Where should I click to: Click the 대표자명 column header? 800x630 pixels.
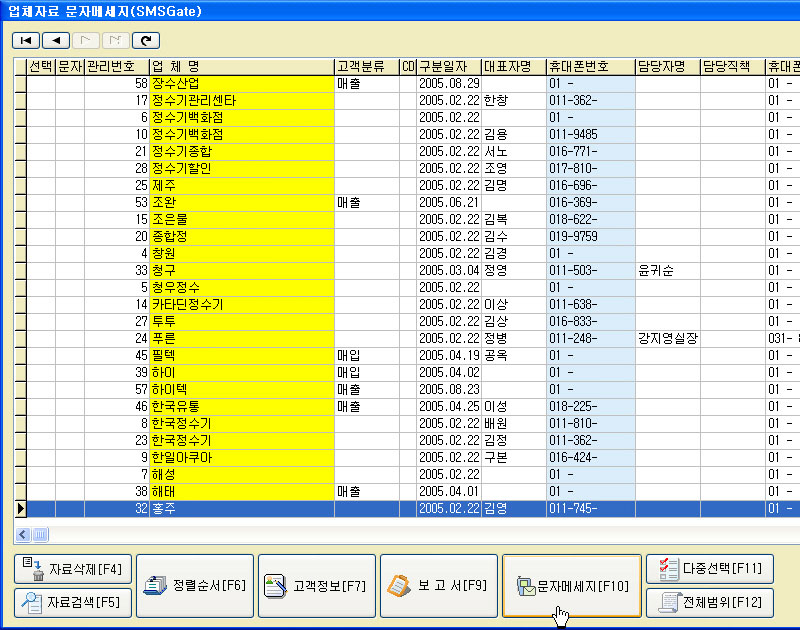pos(514,66)
